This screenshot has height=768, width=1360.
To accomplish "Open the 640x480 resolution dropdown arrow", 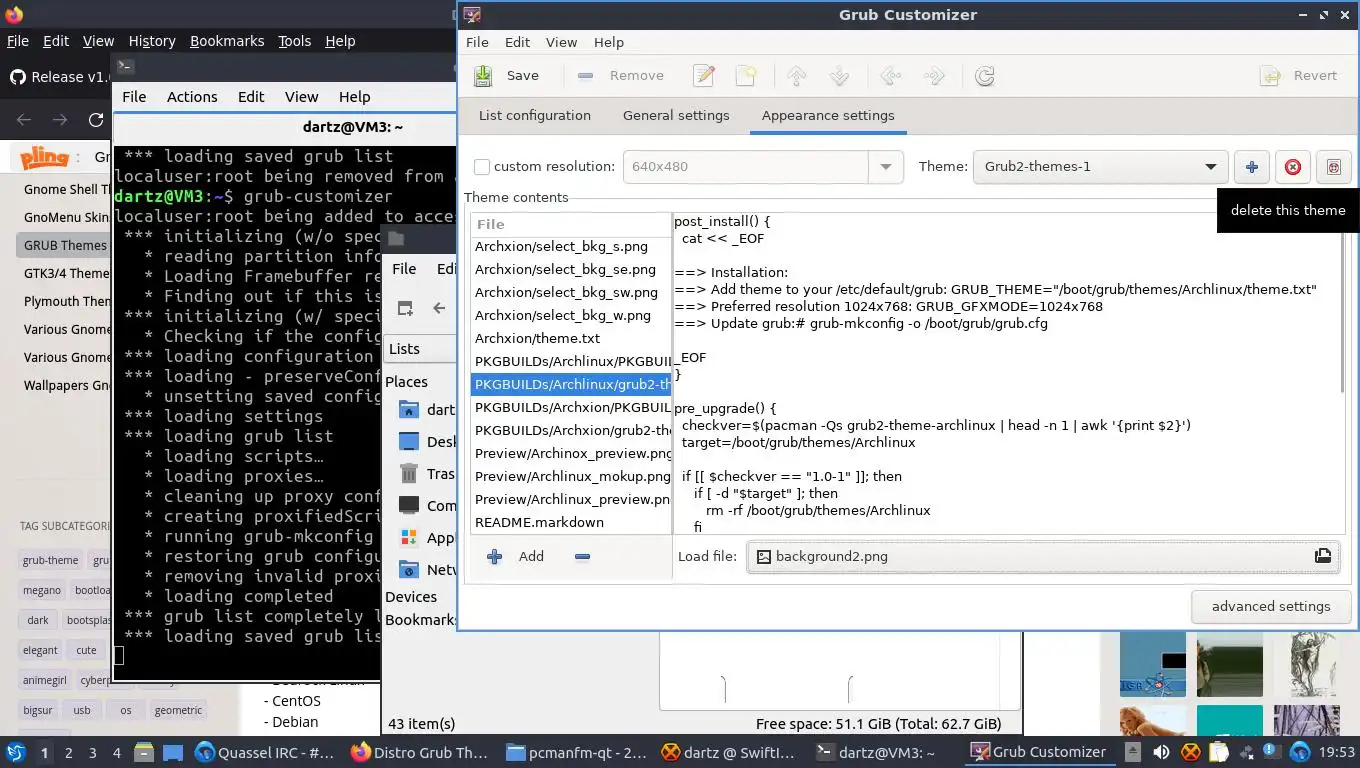I will [x=885, y=167].
